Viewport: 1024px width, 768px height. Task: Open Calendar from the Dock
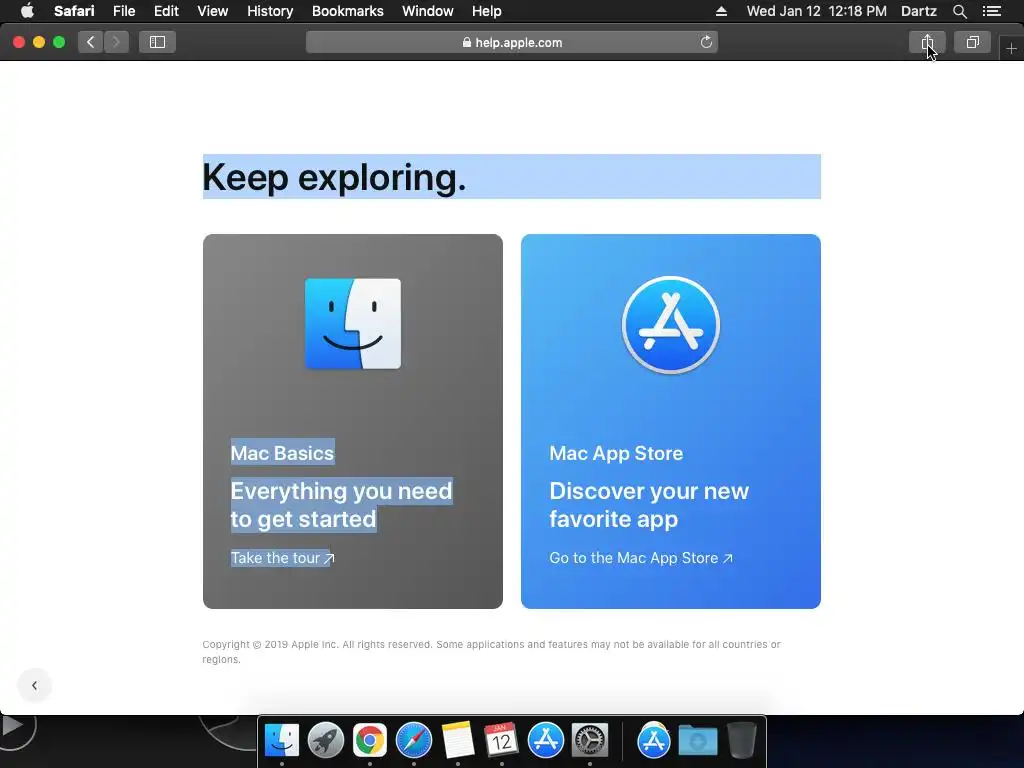[502, 741]
